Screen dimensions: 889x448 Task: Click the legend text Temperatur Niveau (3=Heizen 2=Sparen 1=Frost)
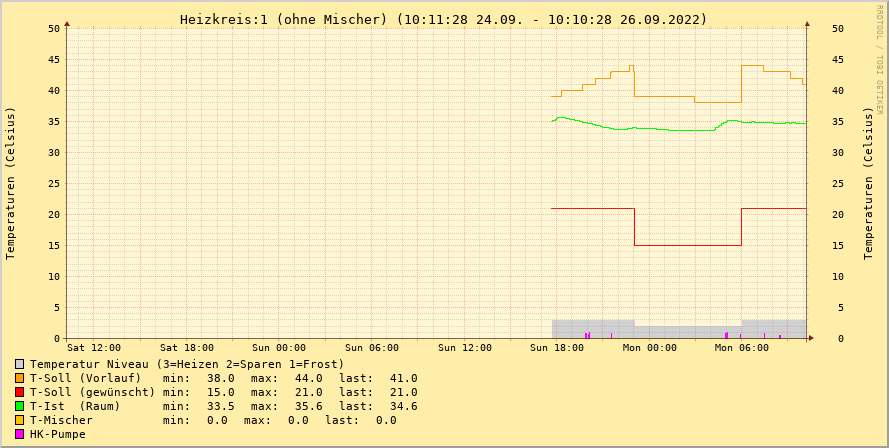pyautogui.click(x=187, y=364)
